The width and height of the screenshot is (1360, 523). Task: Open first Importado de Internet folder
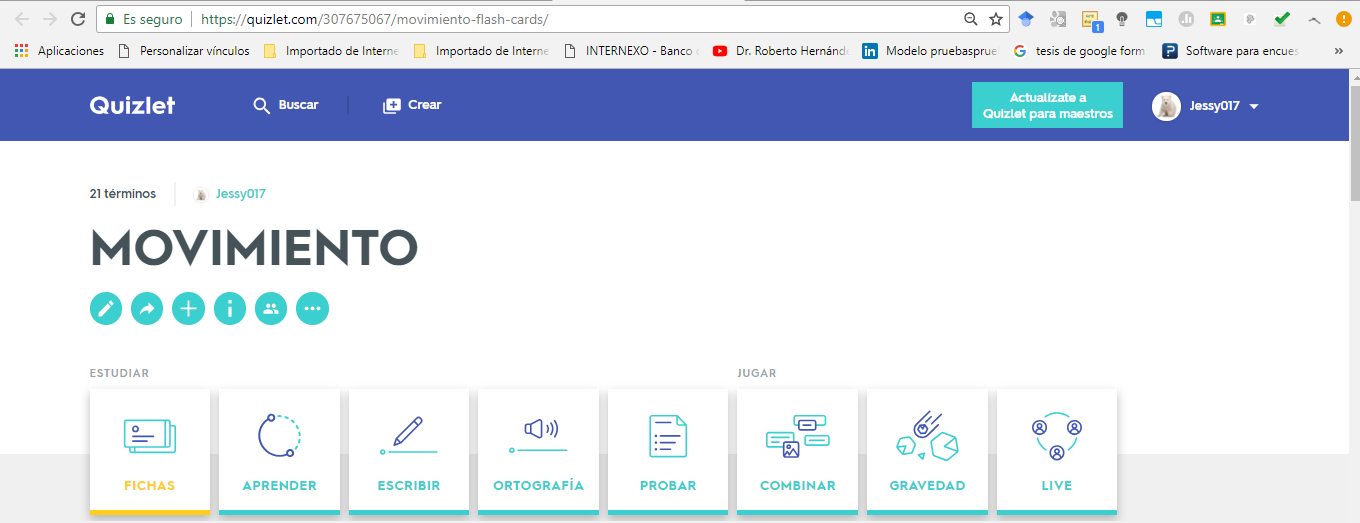click(331, 51)
